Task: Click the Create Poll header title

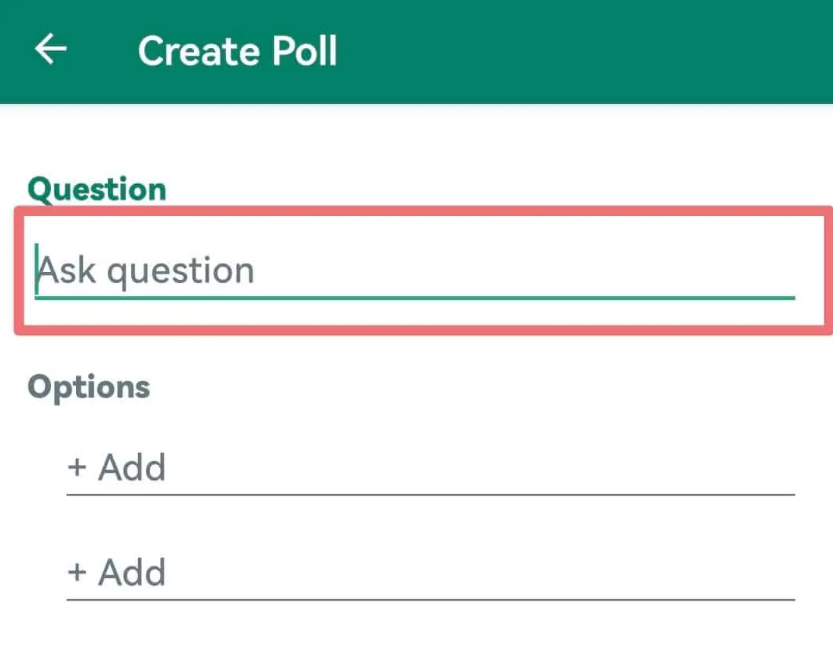Action: (x=238, y=51)
